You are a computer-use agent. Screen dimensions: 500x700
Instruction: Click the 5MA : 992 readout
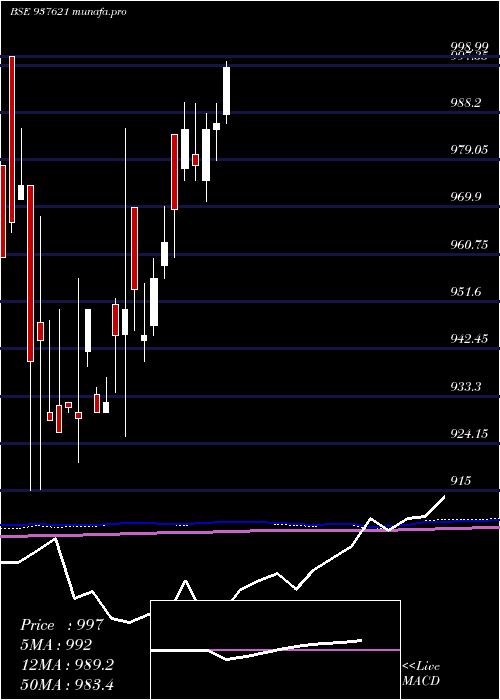[56, 645]
